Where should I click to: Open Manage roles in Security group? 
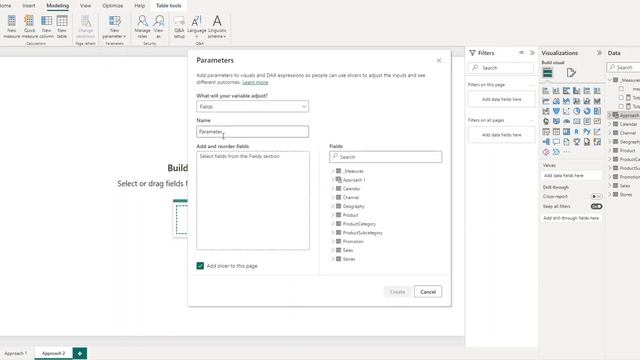(142, 26)
